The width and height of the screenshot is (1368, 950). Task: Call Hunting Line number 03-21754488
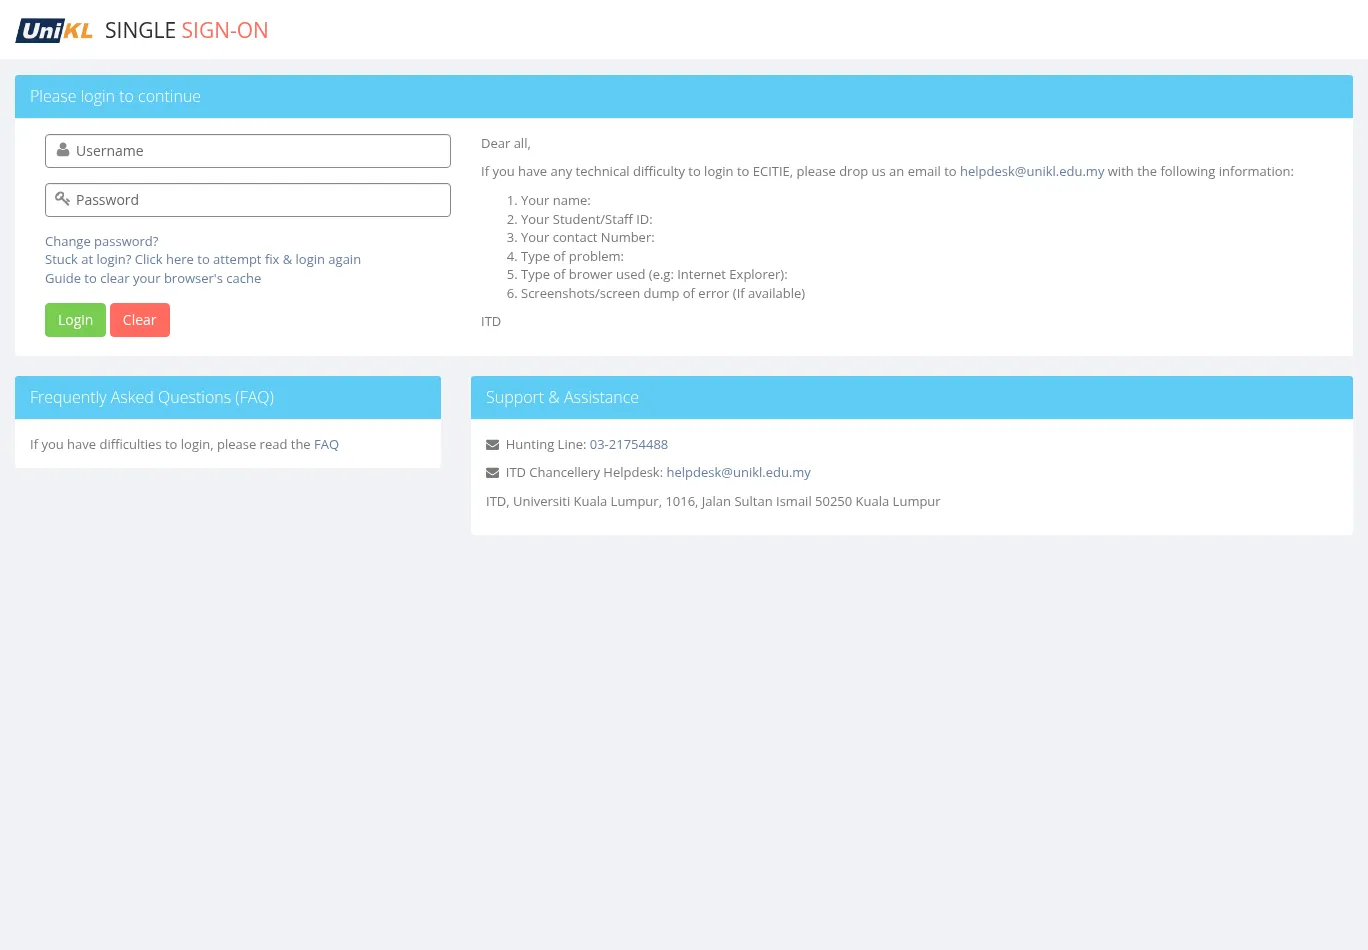point(628,445)
